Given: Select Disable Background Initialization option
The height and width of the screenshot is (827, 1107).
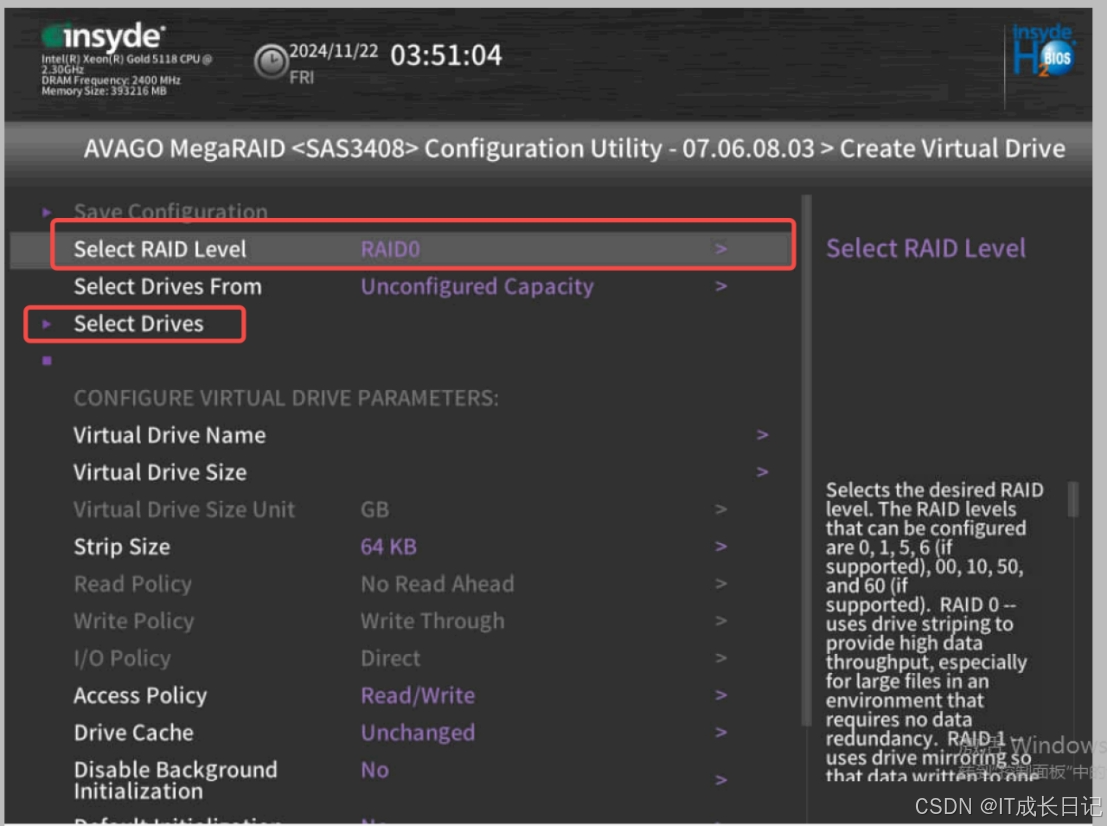Looking at the screenshot, I should coord(176,780).
